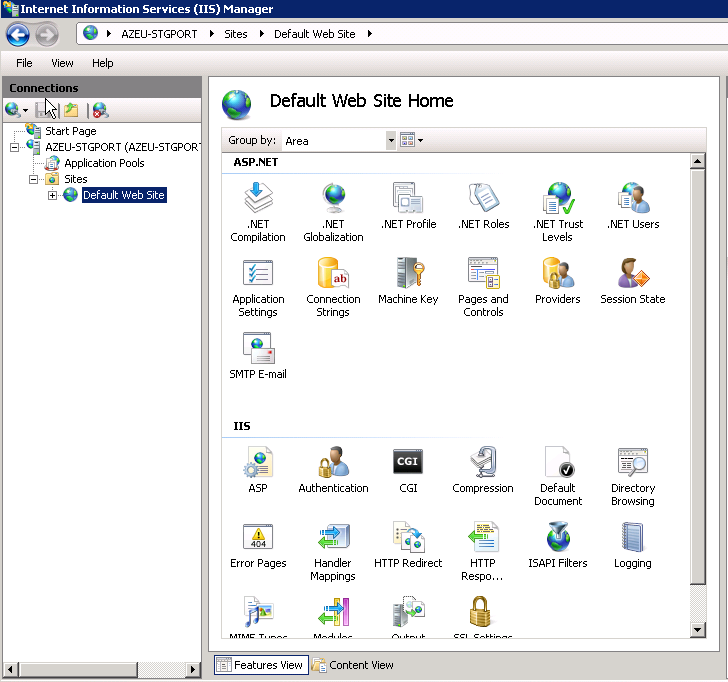
Task: Open the .NET Roles feature
Action: click(x=483, y=206)
